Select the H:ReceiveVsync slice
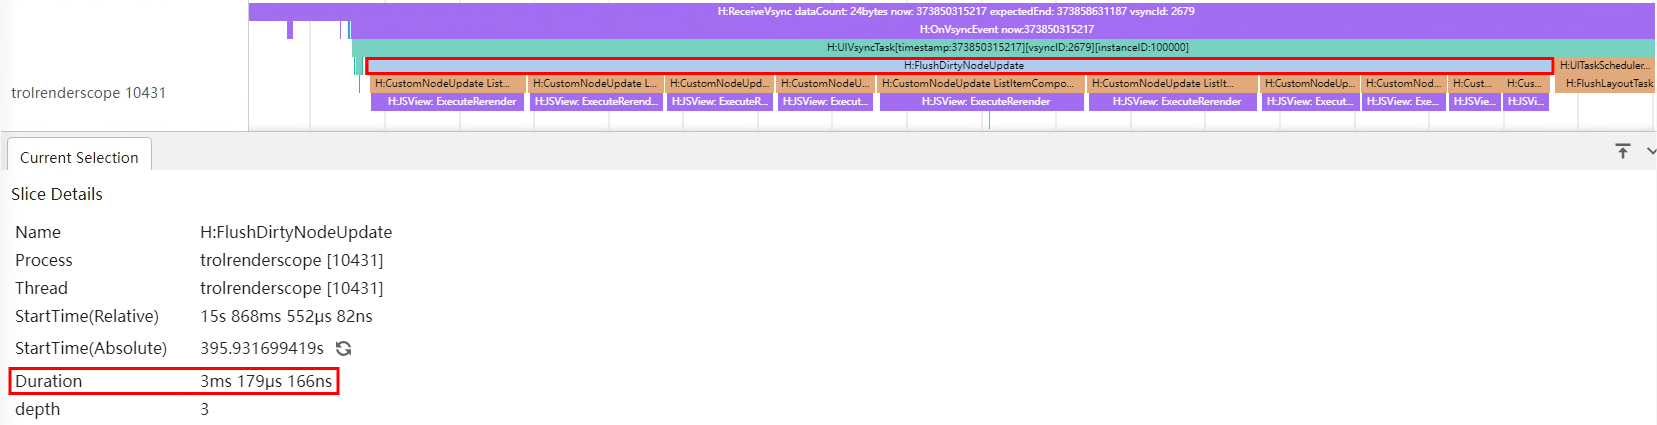Viewport: 1657px width, 425px height. click(x=955, y=11)
